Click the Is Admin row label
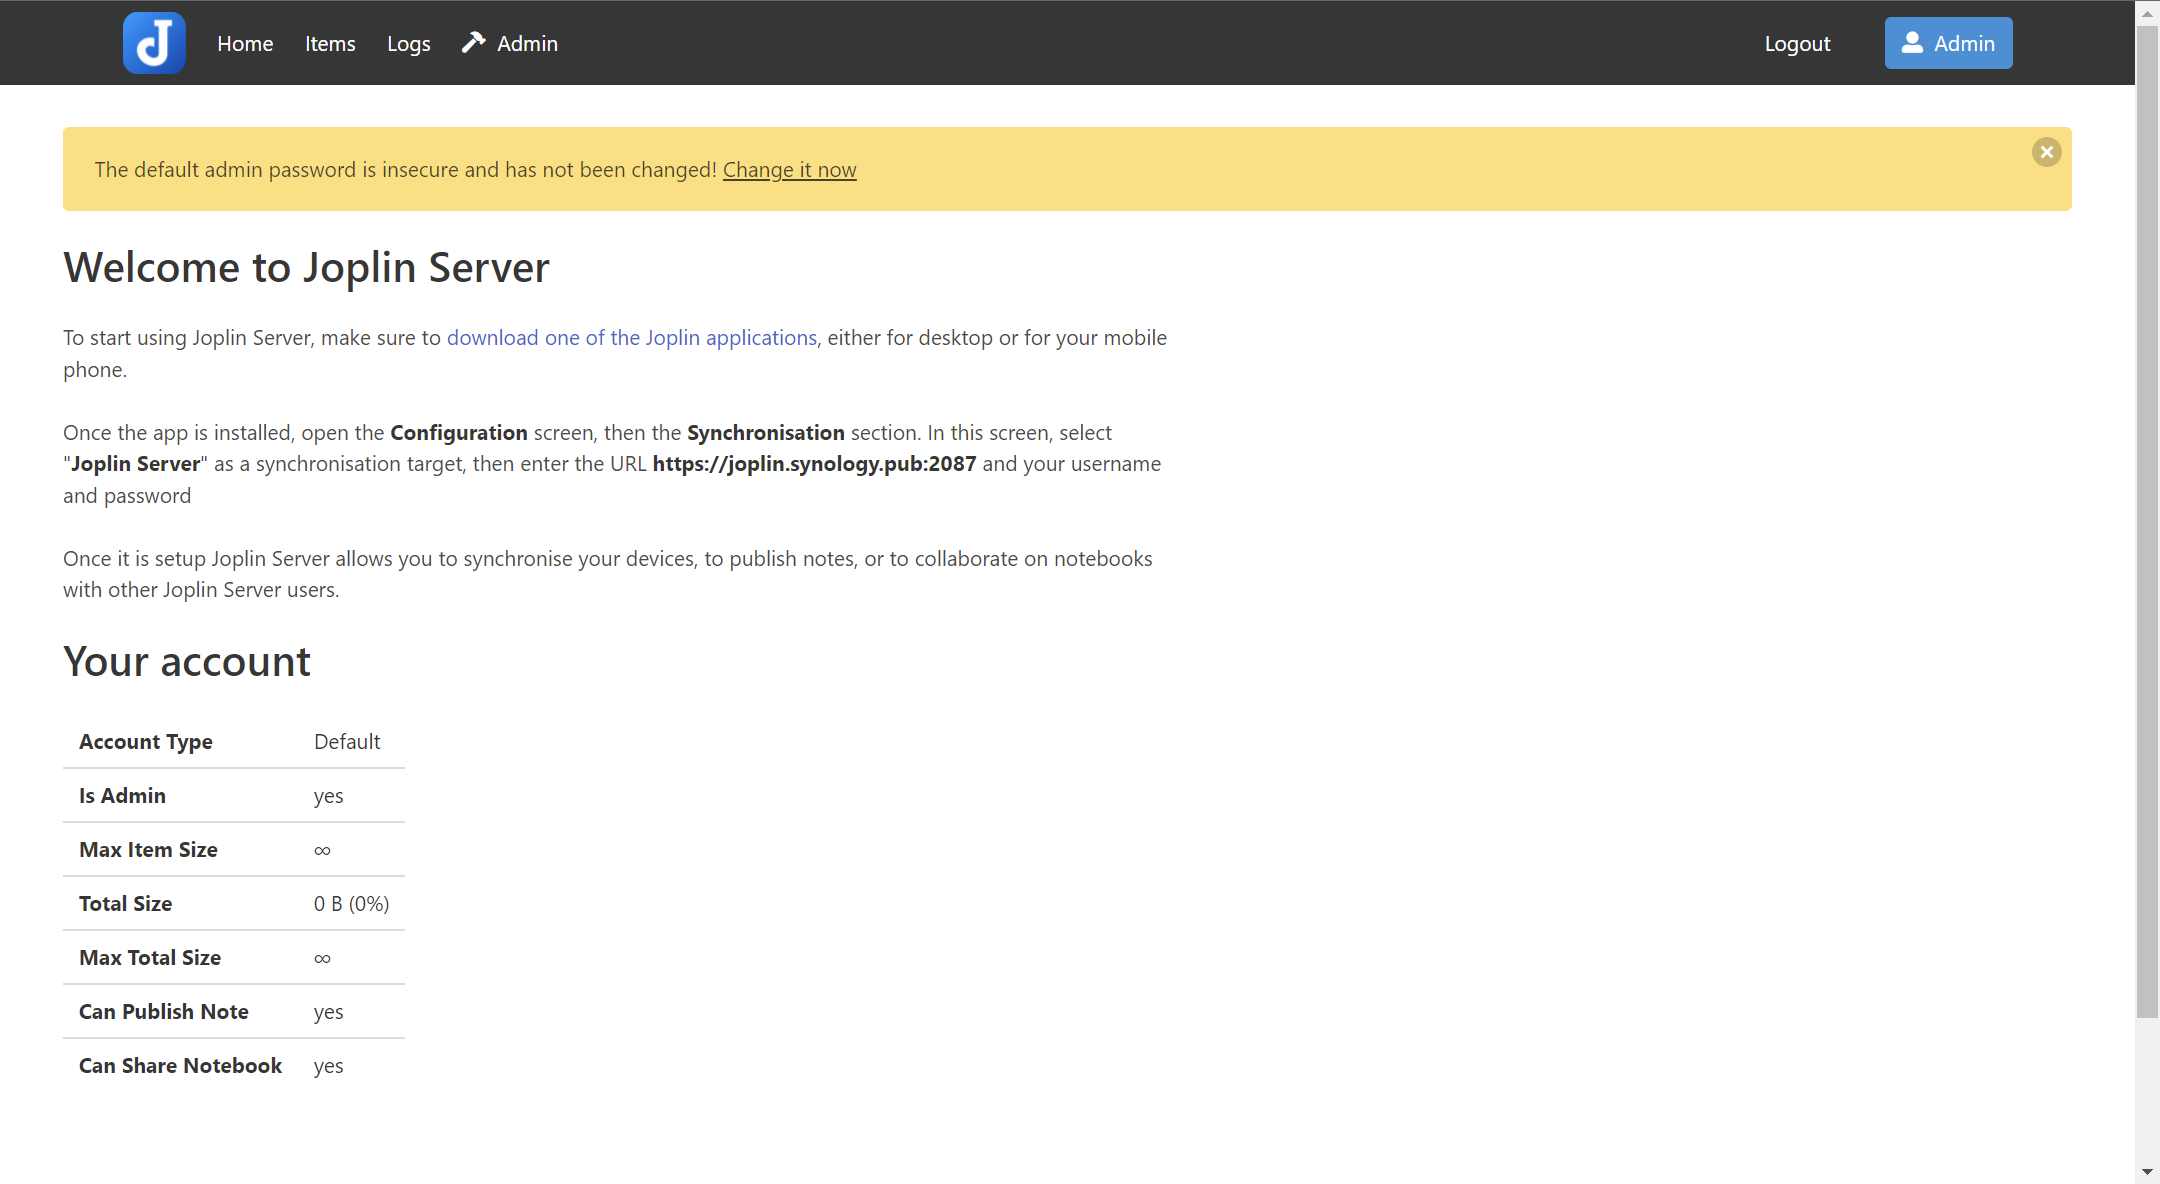The width and height of the screenshot is (2160, 1184). tap(123, 796)
